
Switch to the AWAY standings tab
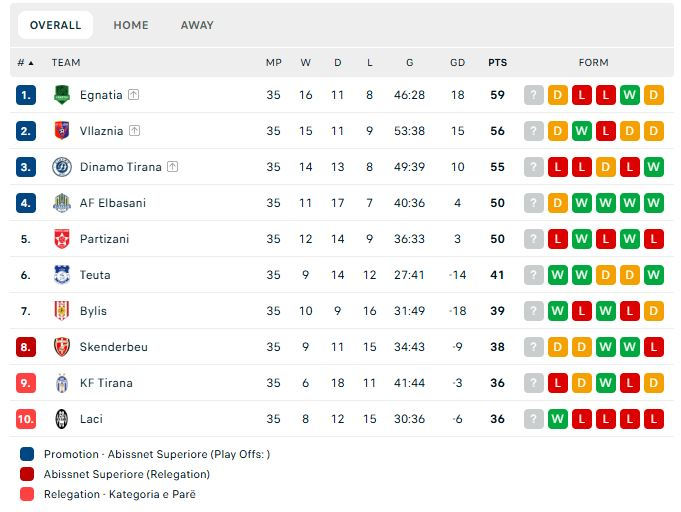[x=197, y=25]
